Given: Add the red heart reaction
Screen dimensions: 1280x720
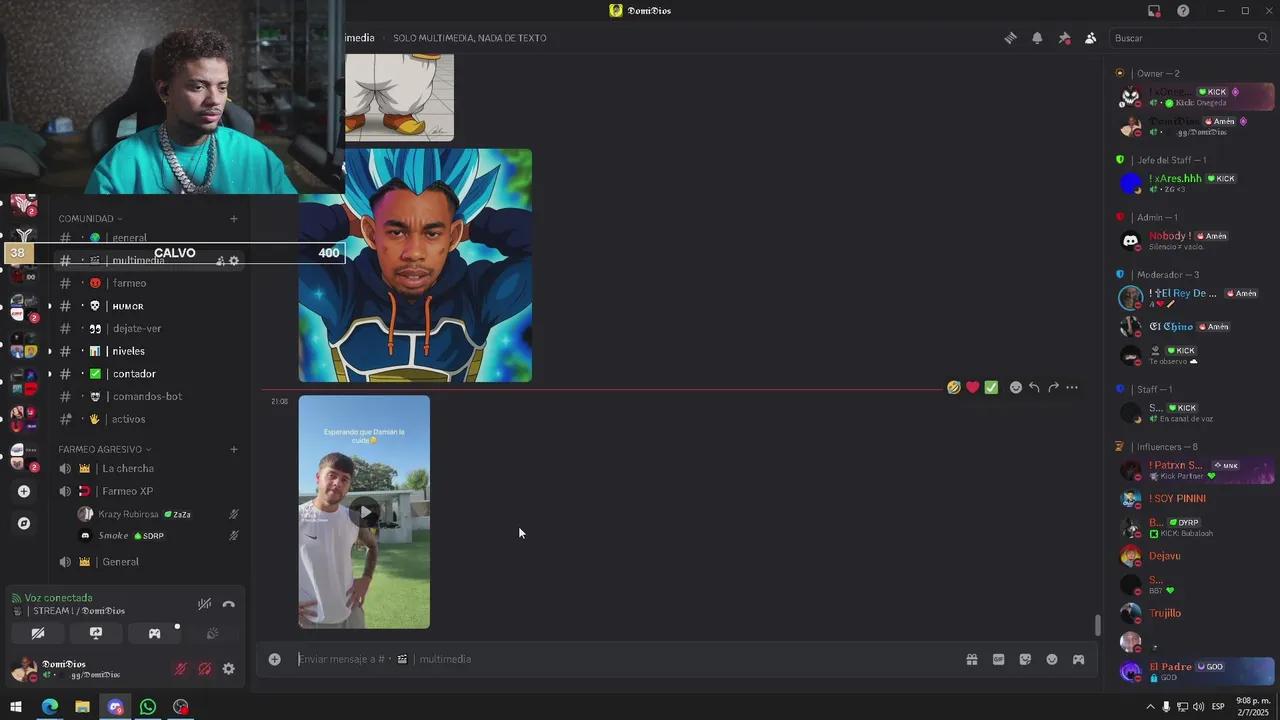Looking at the screenshot, I should [x=972, y=387].
